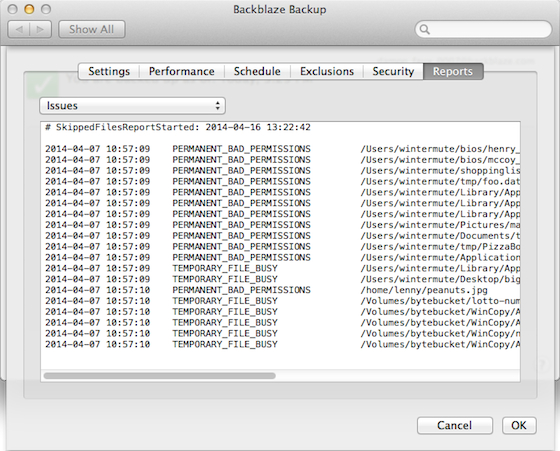Viewport: 560px width, 451px height.
Task: Select the row with /Users/wintermute/bios/henry_ path
Action: [282, 149]
